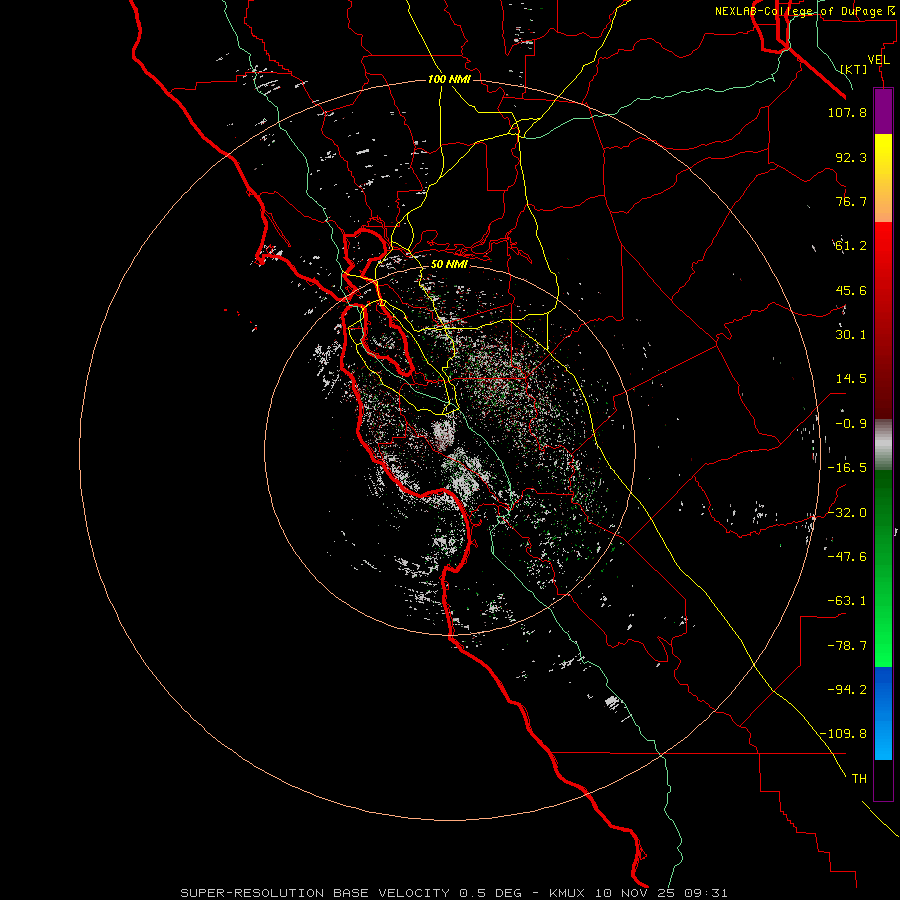900x900 pixels.
Task: Click the 92.3 velocity scale value
Action: (851, 157)
